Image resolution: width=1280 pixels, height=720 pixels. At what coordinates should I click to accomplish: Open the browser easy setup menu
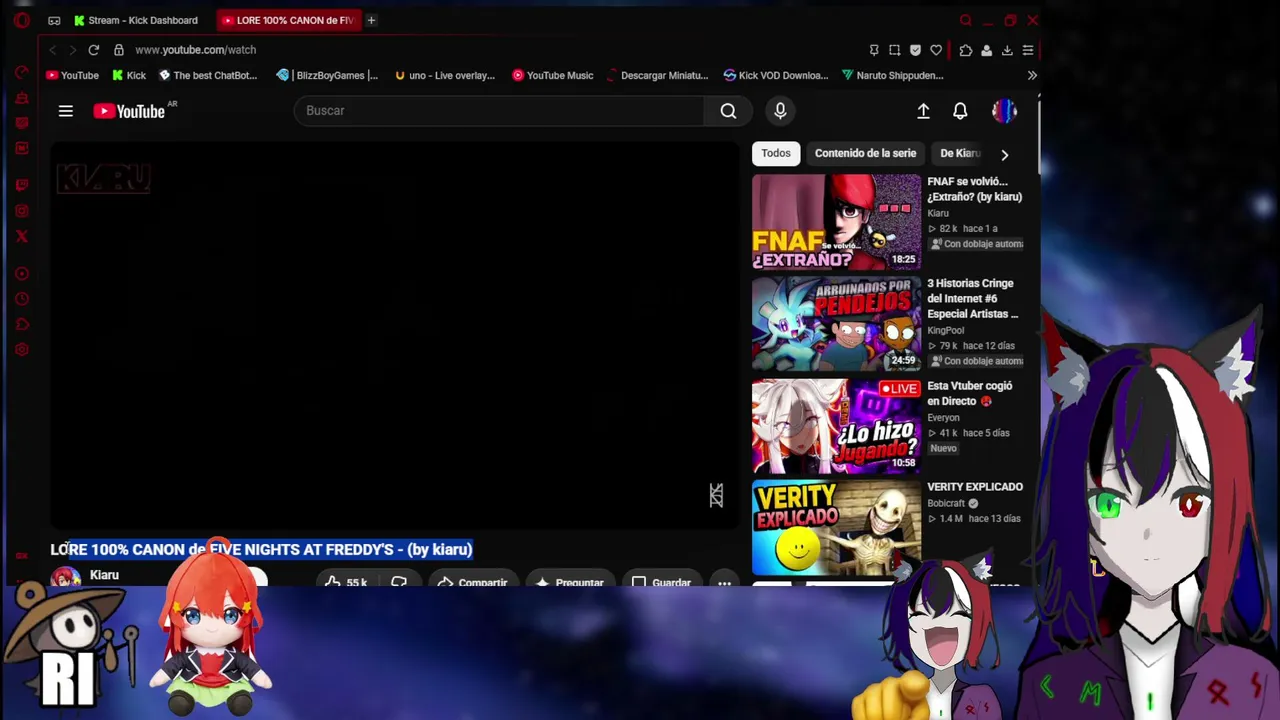[1028, 50]
